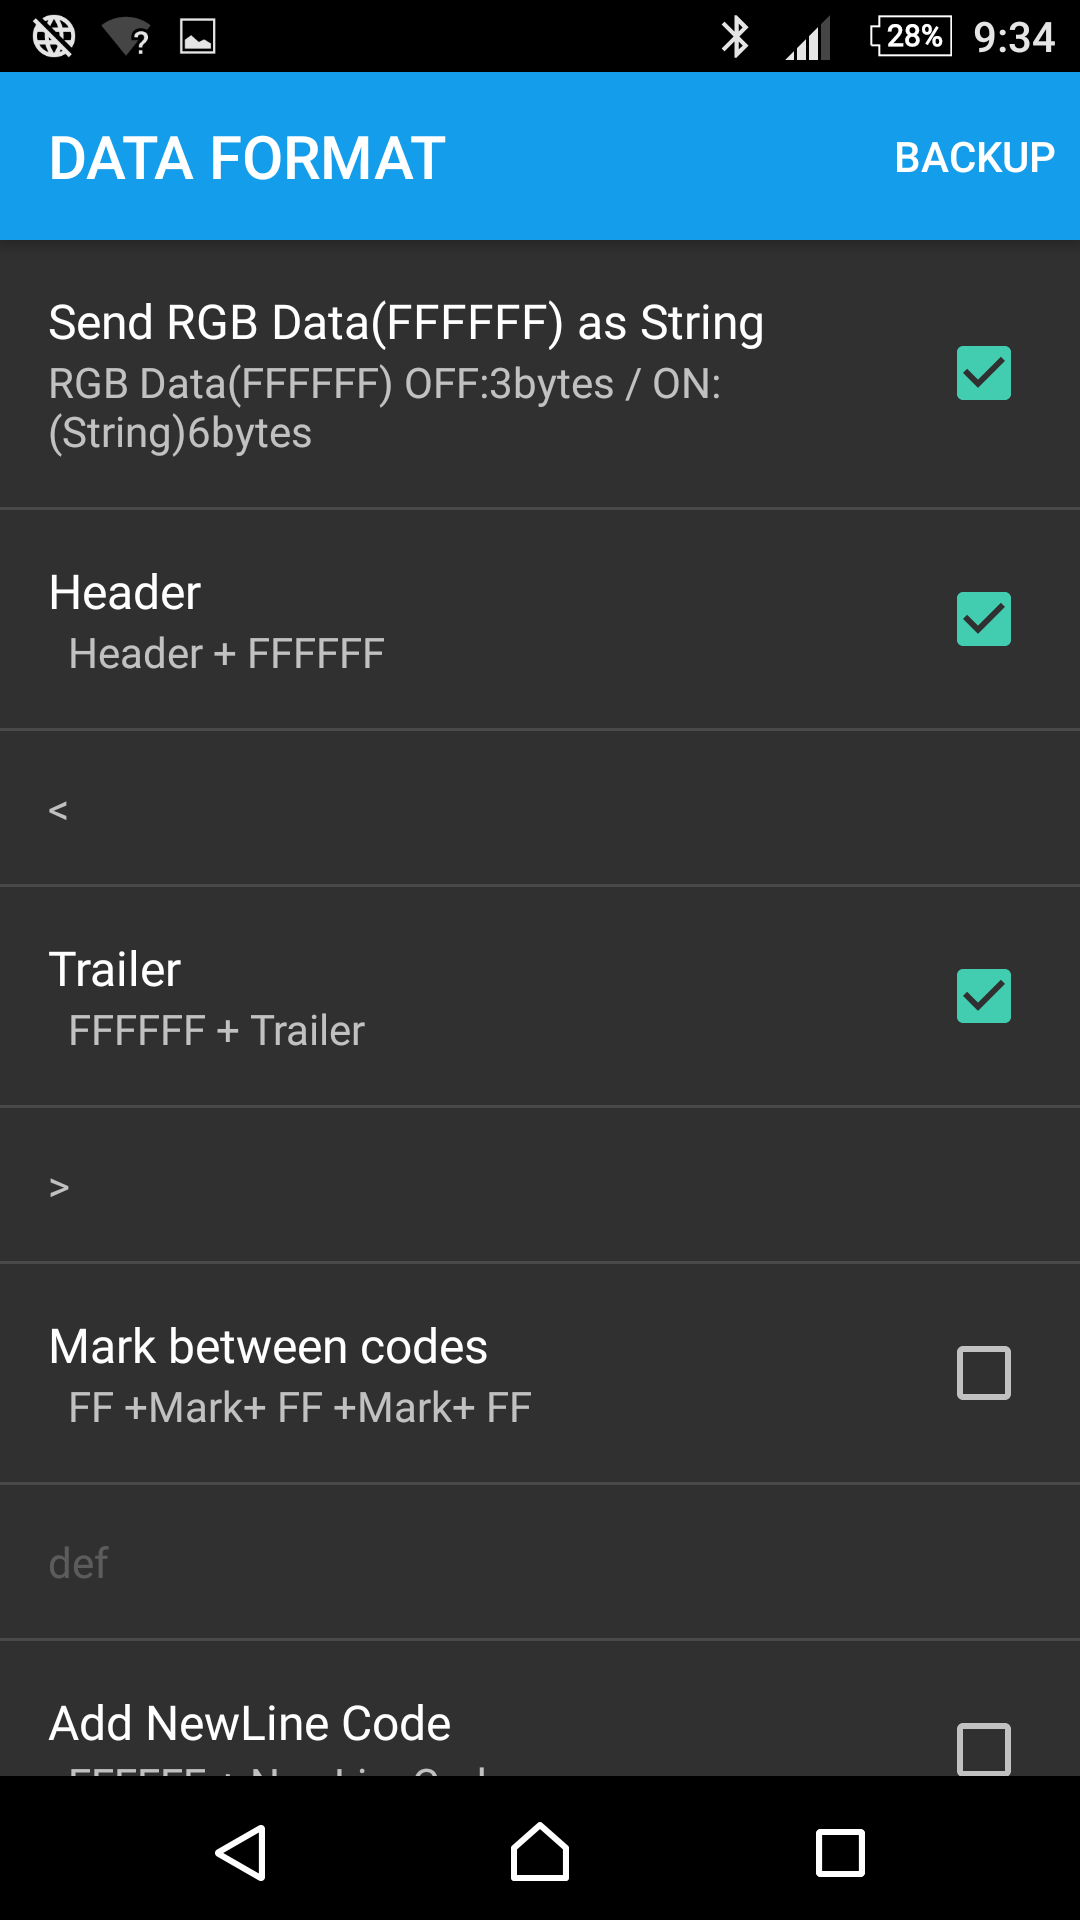The height and width of the screenshot is (1920, 1080).
Task: Edit the trailer value '>' field
Action: tap(540, 1186)
